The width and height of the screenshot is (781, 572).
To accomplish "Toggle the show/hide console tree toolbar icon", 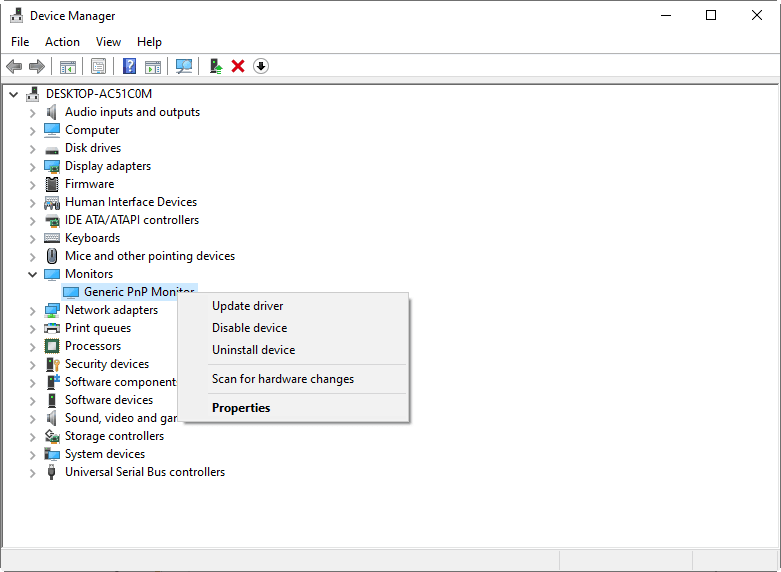I will coord(68,66).
